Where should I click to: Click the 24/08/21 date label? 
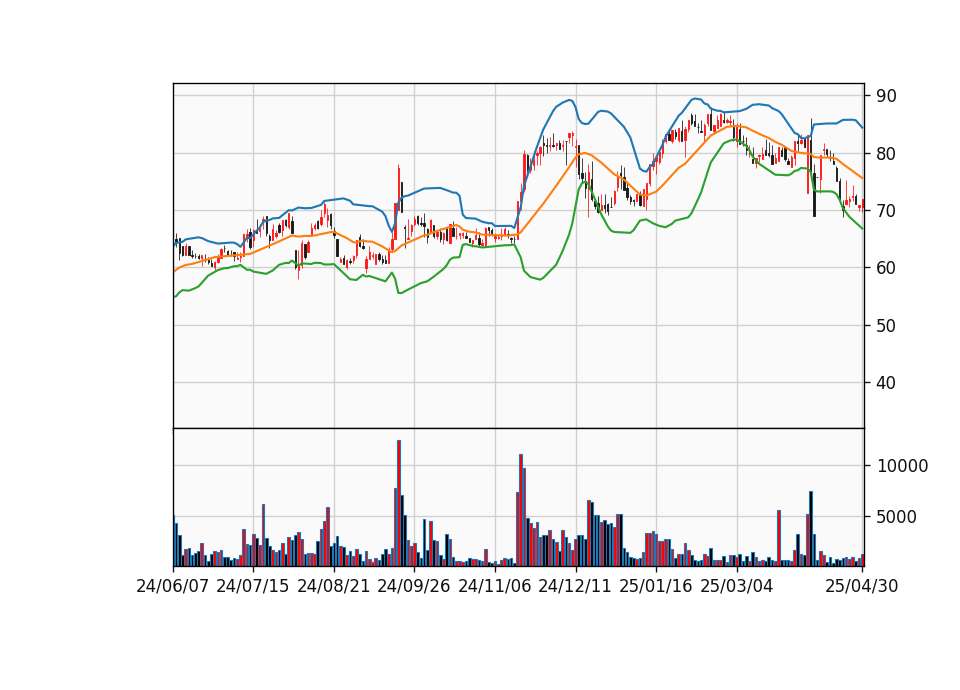(x=334, y=586)
